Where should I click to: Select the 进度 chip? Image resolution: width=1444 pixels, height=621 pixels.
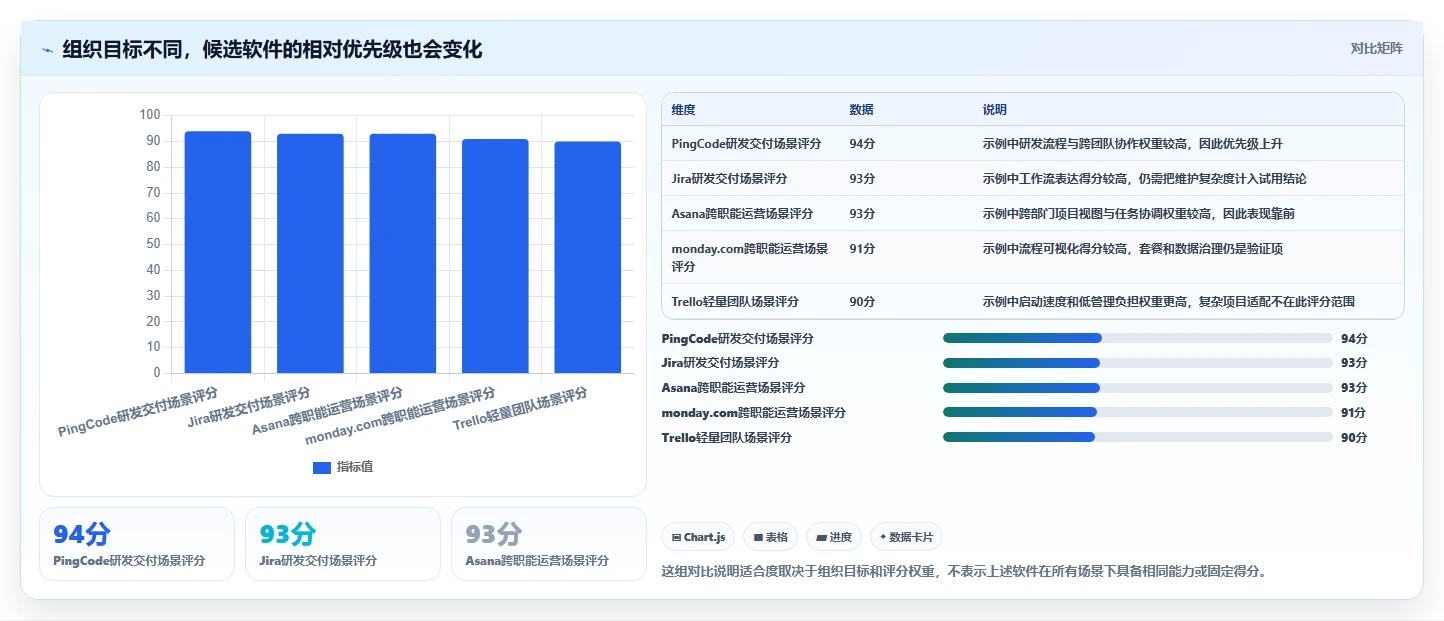[834, 537]
